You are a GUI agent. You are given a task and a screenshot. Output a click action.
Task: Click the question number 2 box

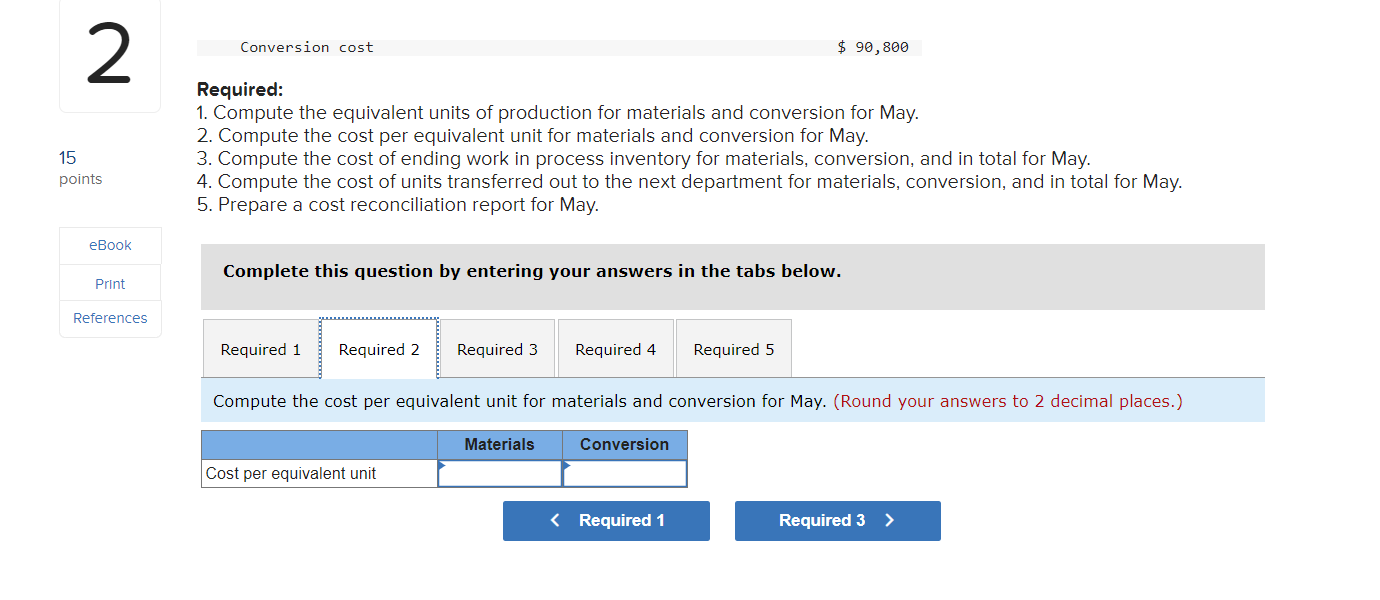click(109, 57)
